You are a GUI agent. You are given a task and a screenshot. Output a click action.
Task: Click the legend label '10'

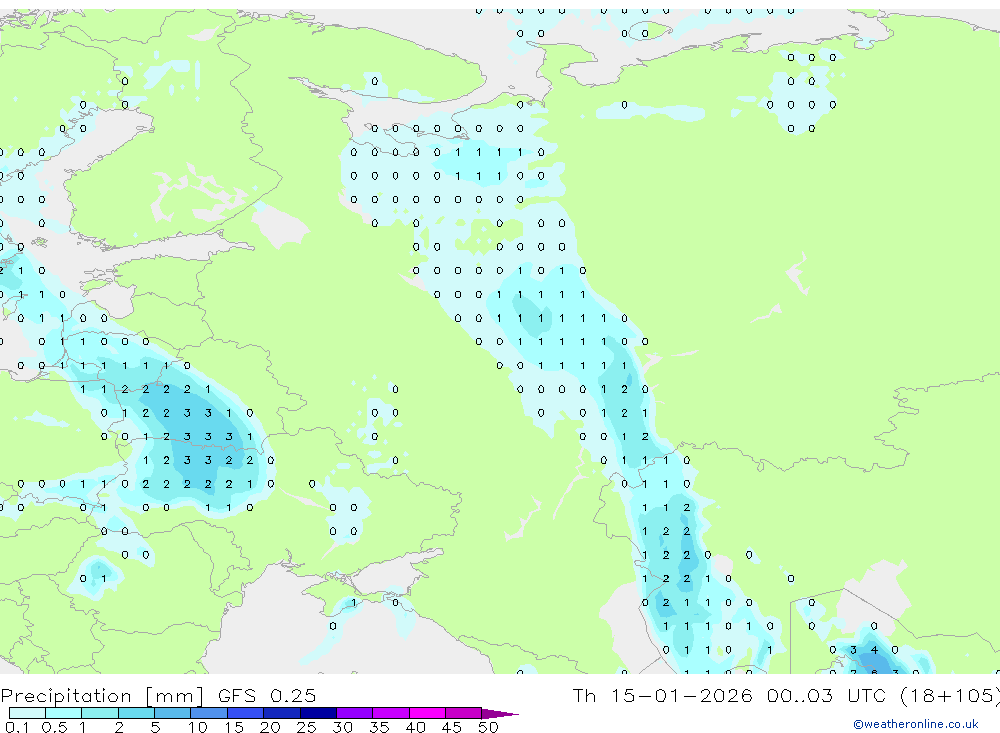[198, 727]
